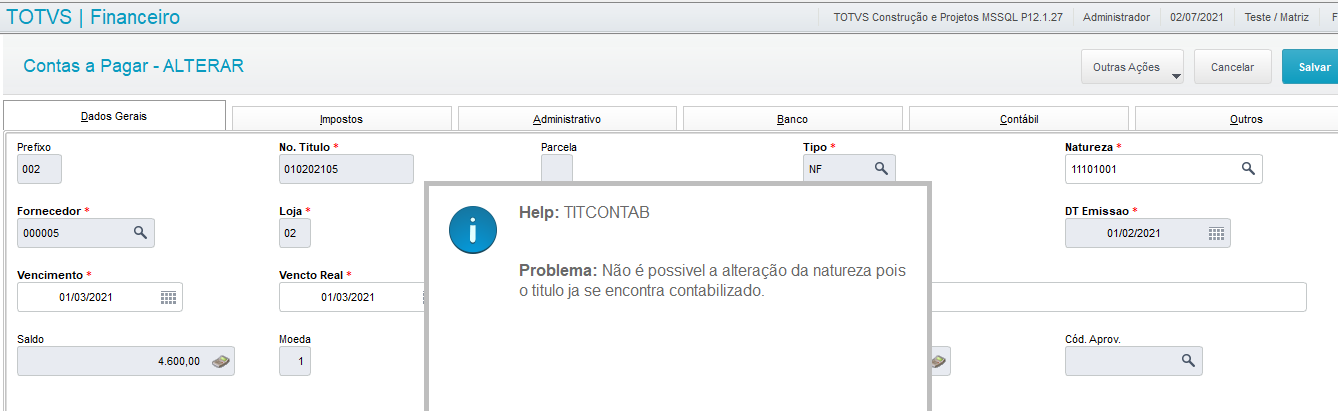Open the Administrativo tab
This screenshot has width=1338, height=411.
[567, 119]
